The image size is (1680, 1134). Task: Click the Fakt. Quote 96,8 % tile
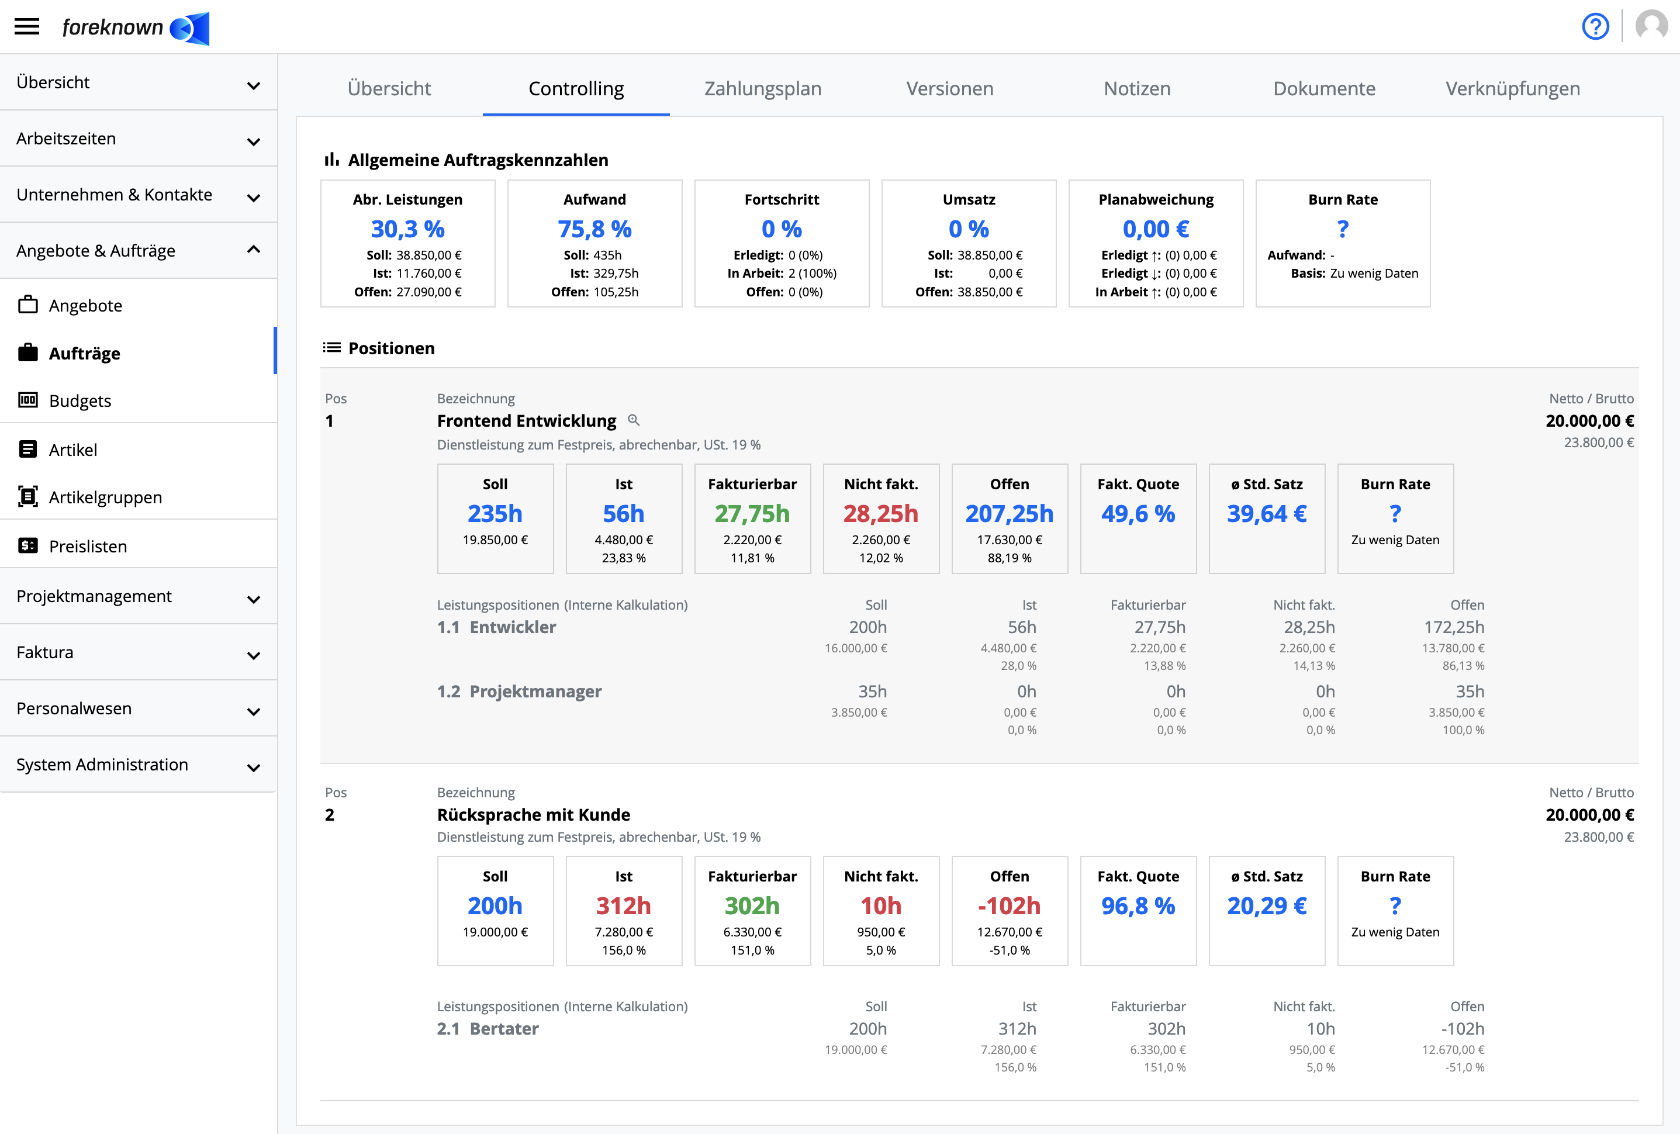(1138, 910)
